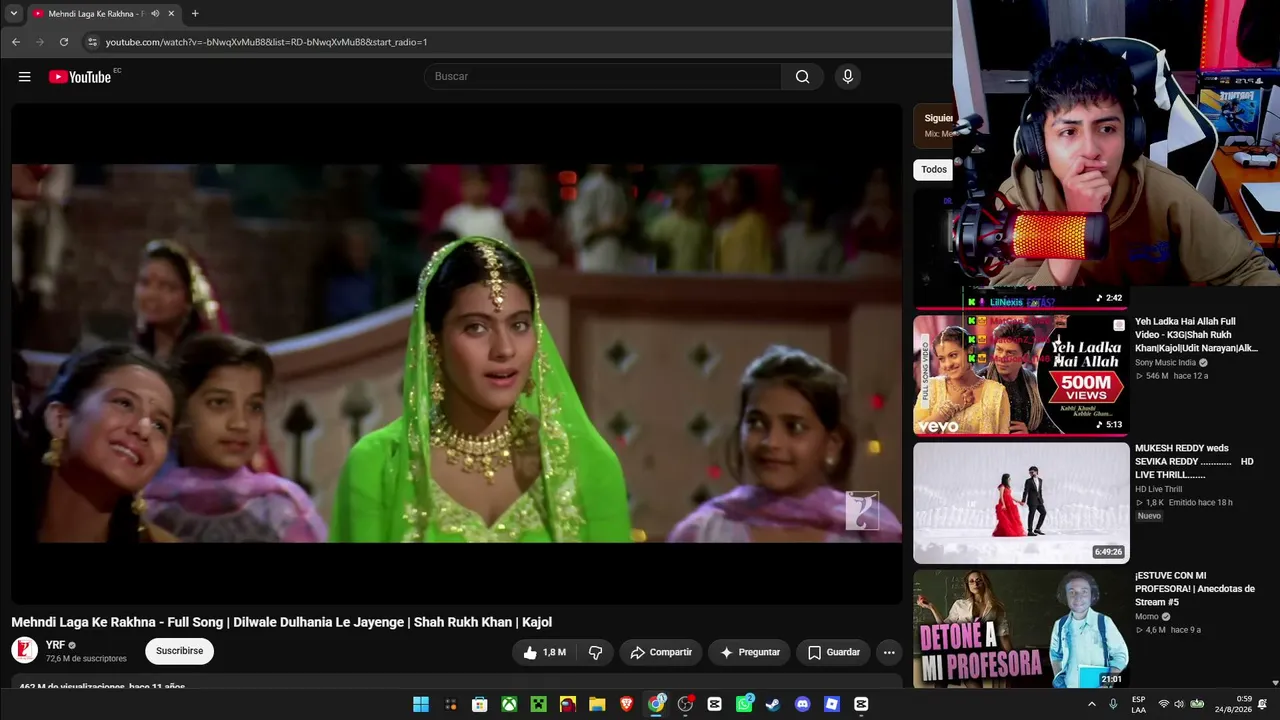Reload the YouTube page
The width and height of the screenshot is (1280, 720).
[64, 42]
